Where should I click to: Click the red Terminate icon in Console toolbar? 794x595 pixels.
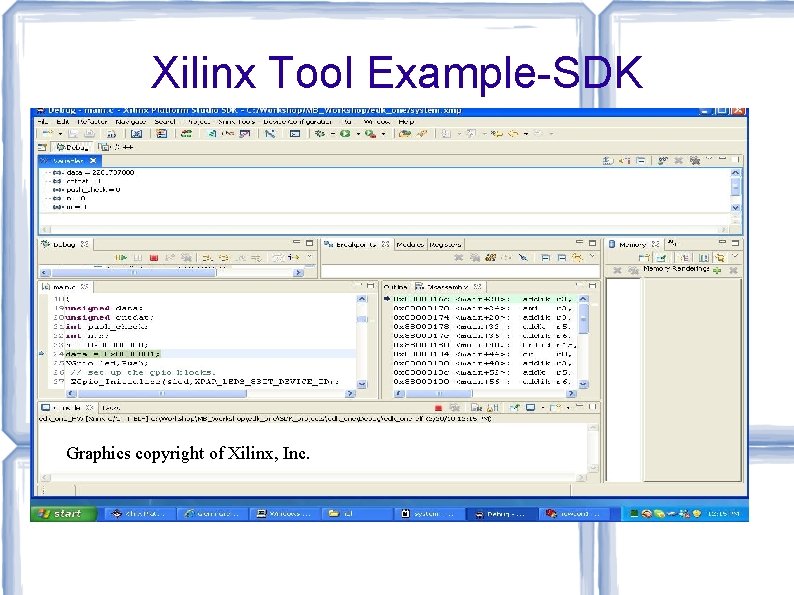point(439,408)
